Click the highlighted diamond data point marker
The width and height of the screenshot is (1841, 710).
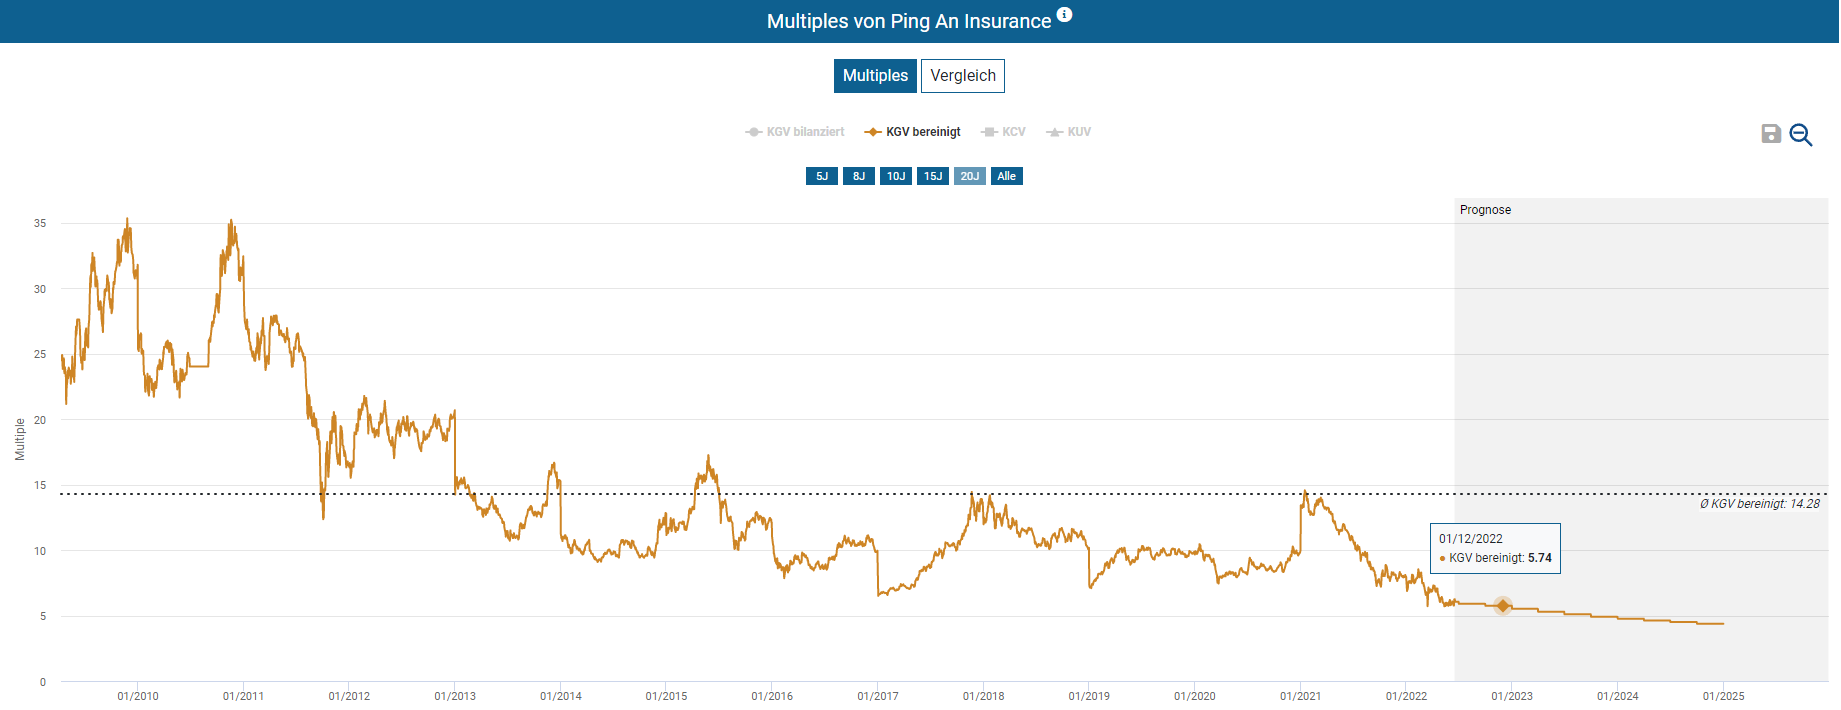tap(1503, 606)
